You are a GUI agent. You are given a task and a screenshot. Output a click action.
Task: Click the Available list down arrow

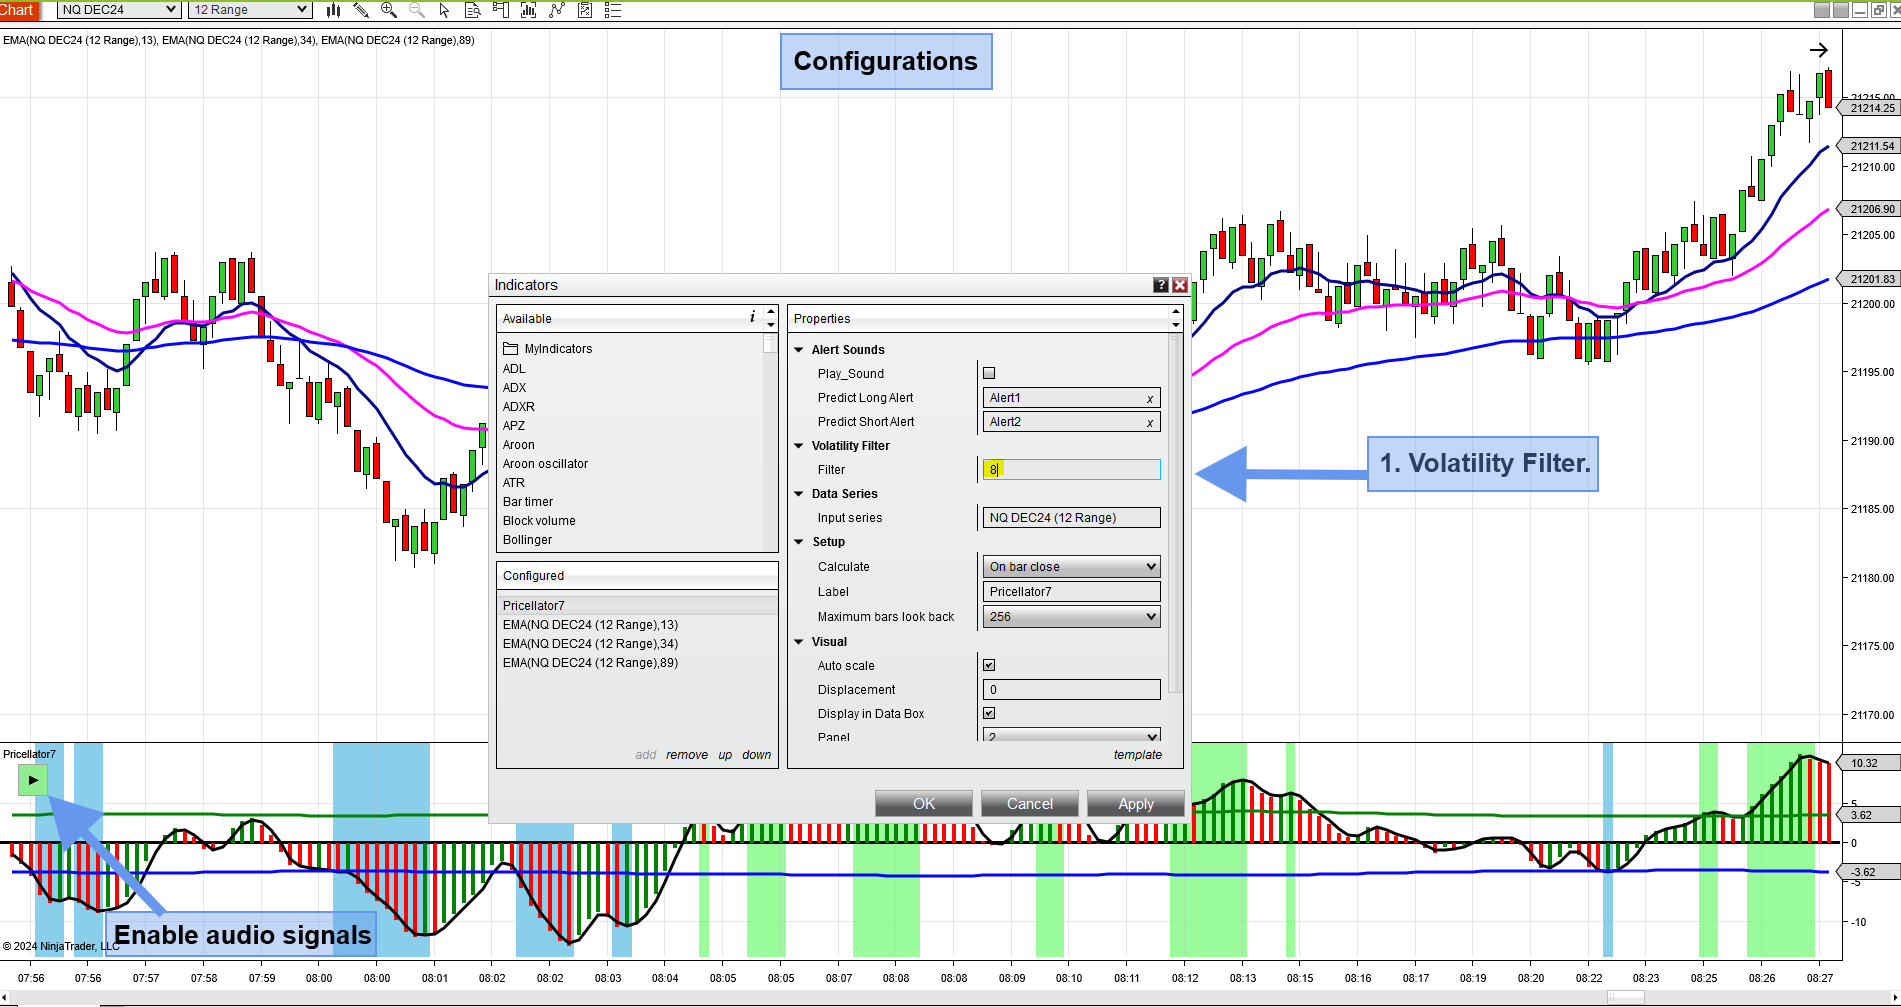771,325
